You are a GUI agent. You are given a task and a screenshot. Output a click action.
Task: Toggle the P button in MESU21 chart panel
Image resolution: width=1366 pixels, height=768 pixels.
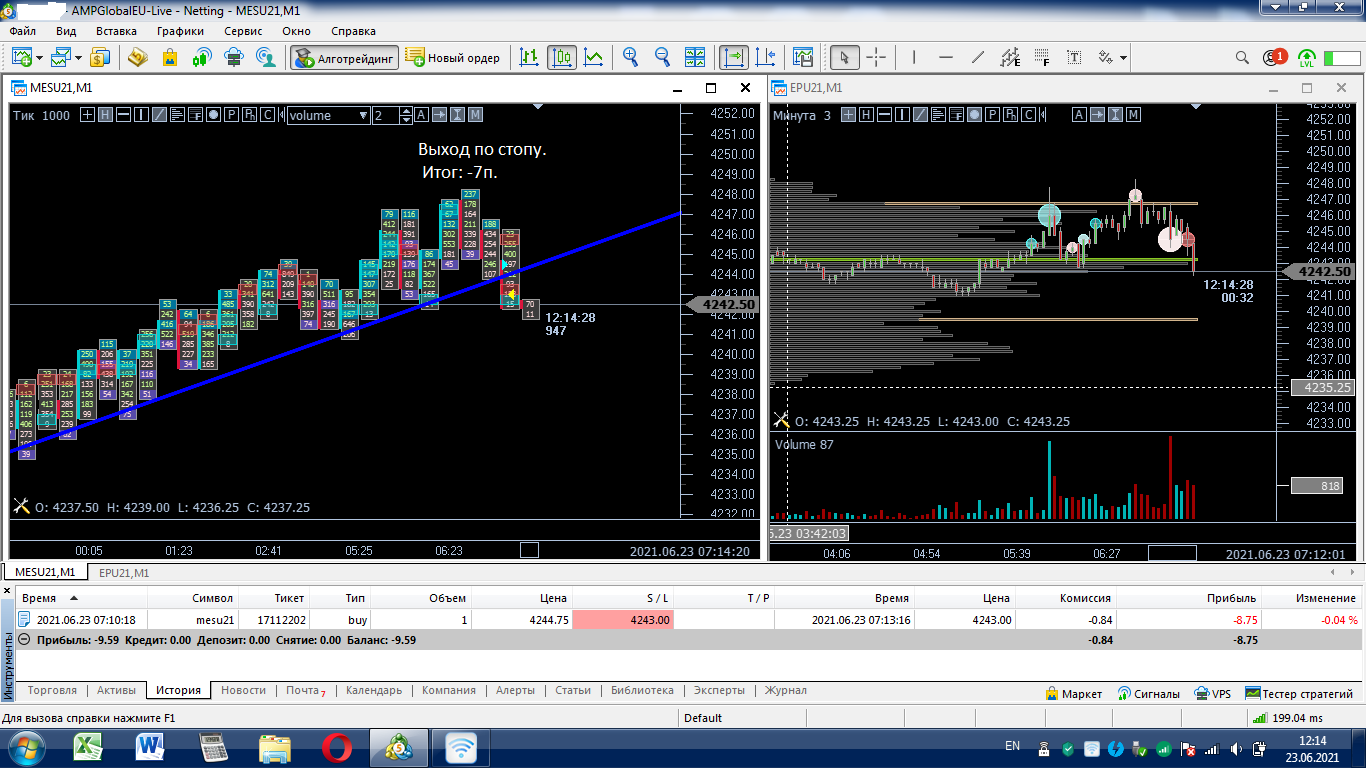pyautogui.click(x=231, y=115)
